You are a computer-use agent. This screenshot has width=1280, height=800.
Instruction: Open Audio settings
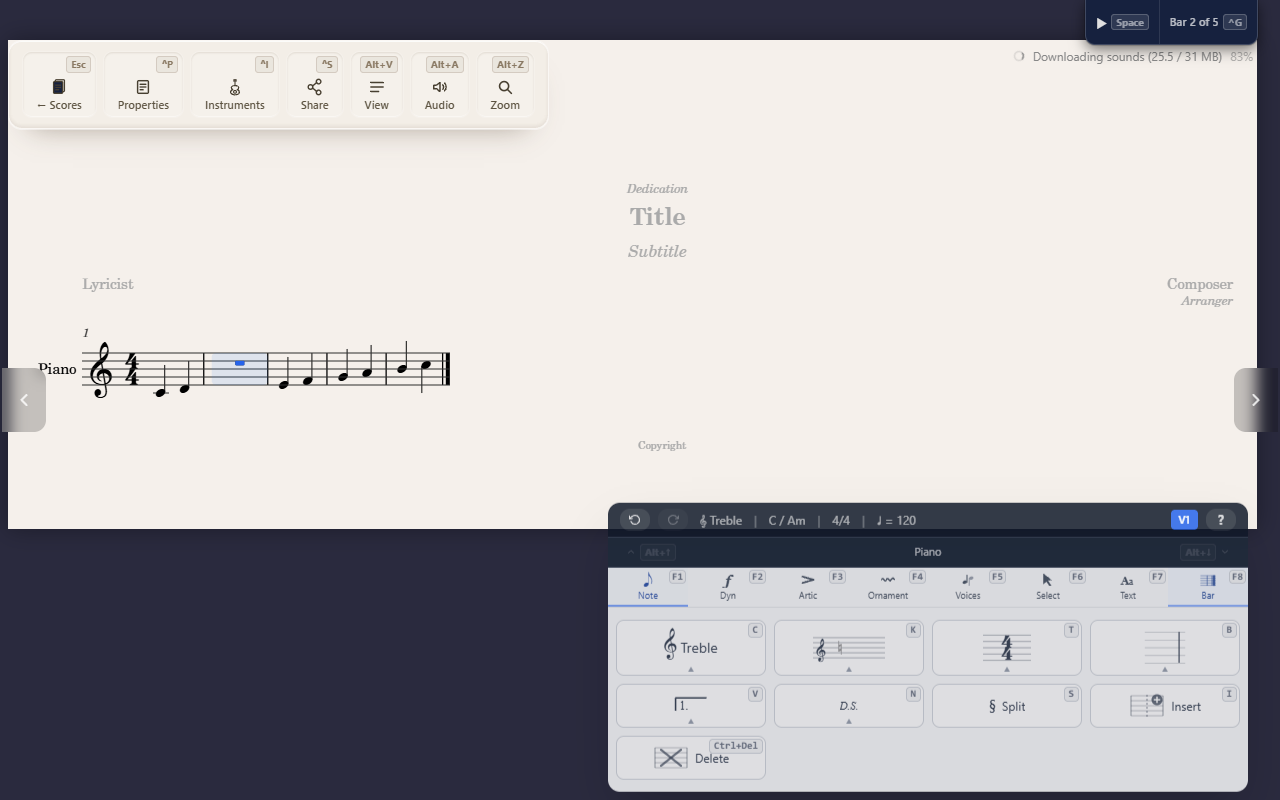(x=439, y=86)
